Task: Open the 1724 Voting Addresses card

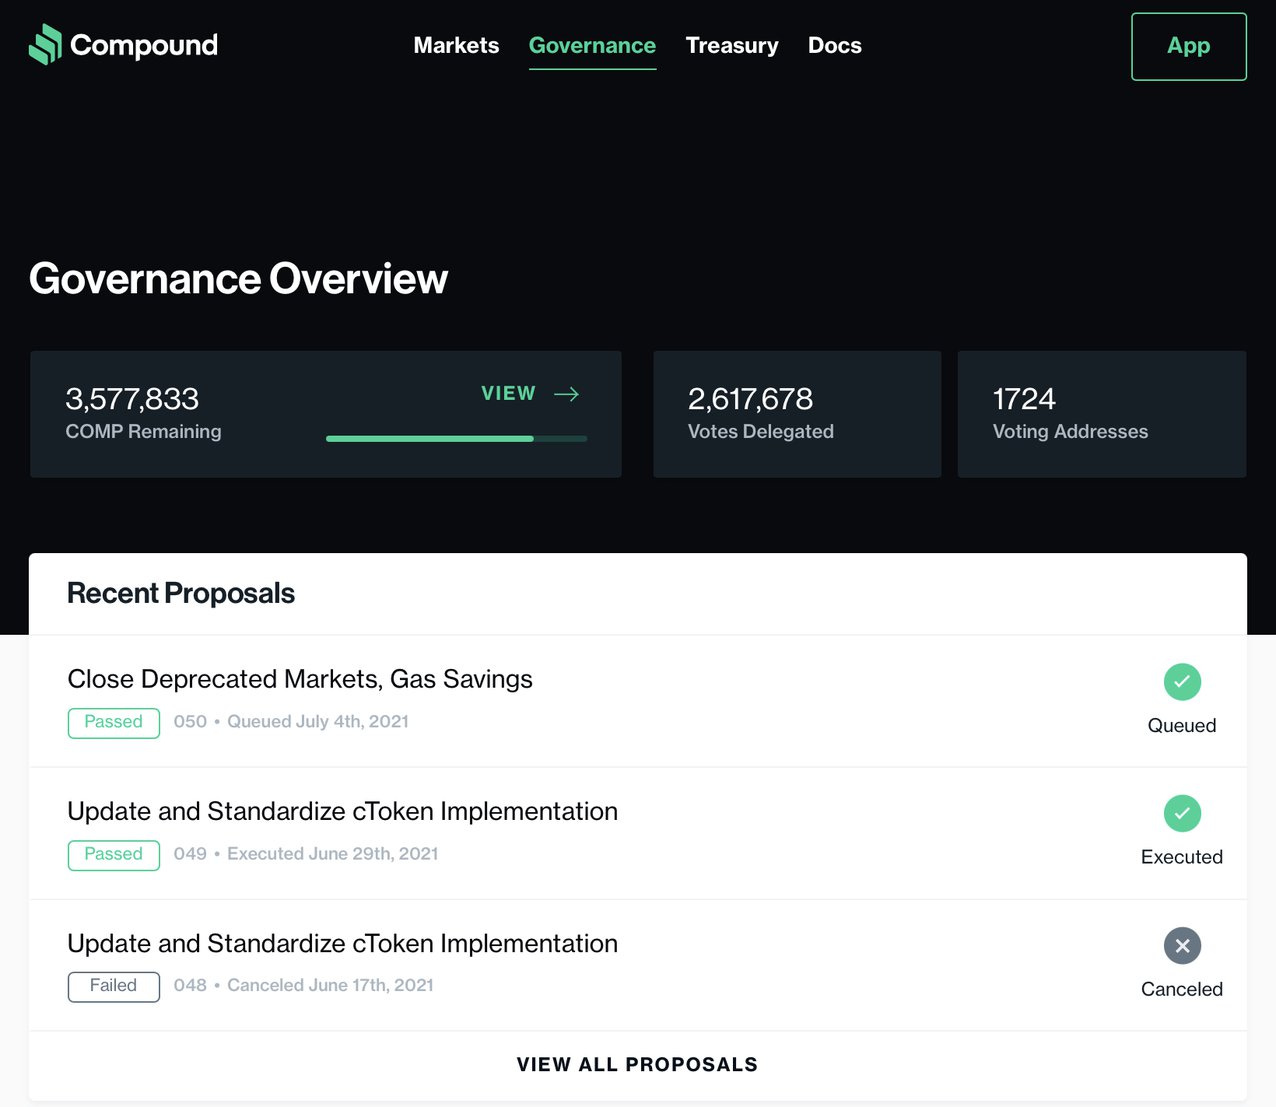Action: click(x=1102, y=414)
